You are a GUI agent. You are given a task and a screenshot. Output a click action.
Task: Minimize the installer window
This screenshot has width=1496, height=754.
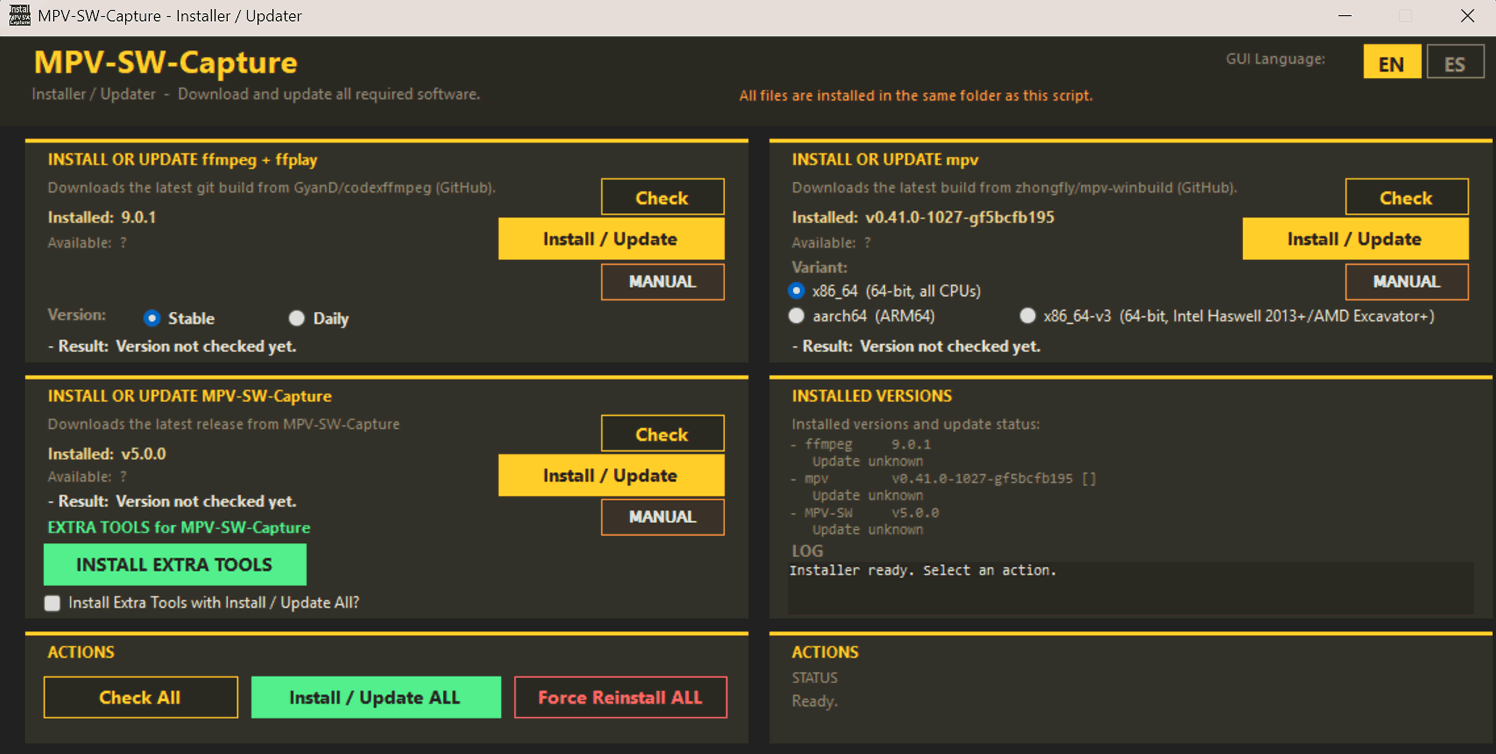[x=1345, y=16]
